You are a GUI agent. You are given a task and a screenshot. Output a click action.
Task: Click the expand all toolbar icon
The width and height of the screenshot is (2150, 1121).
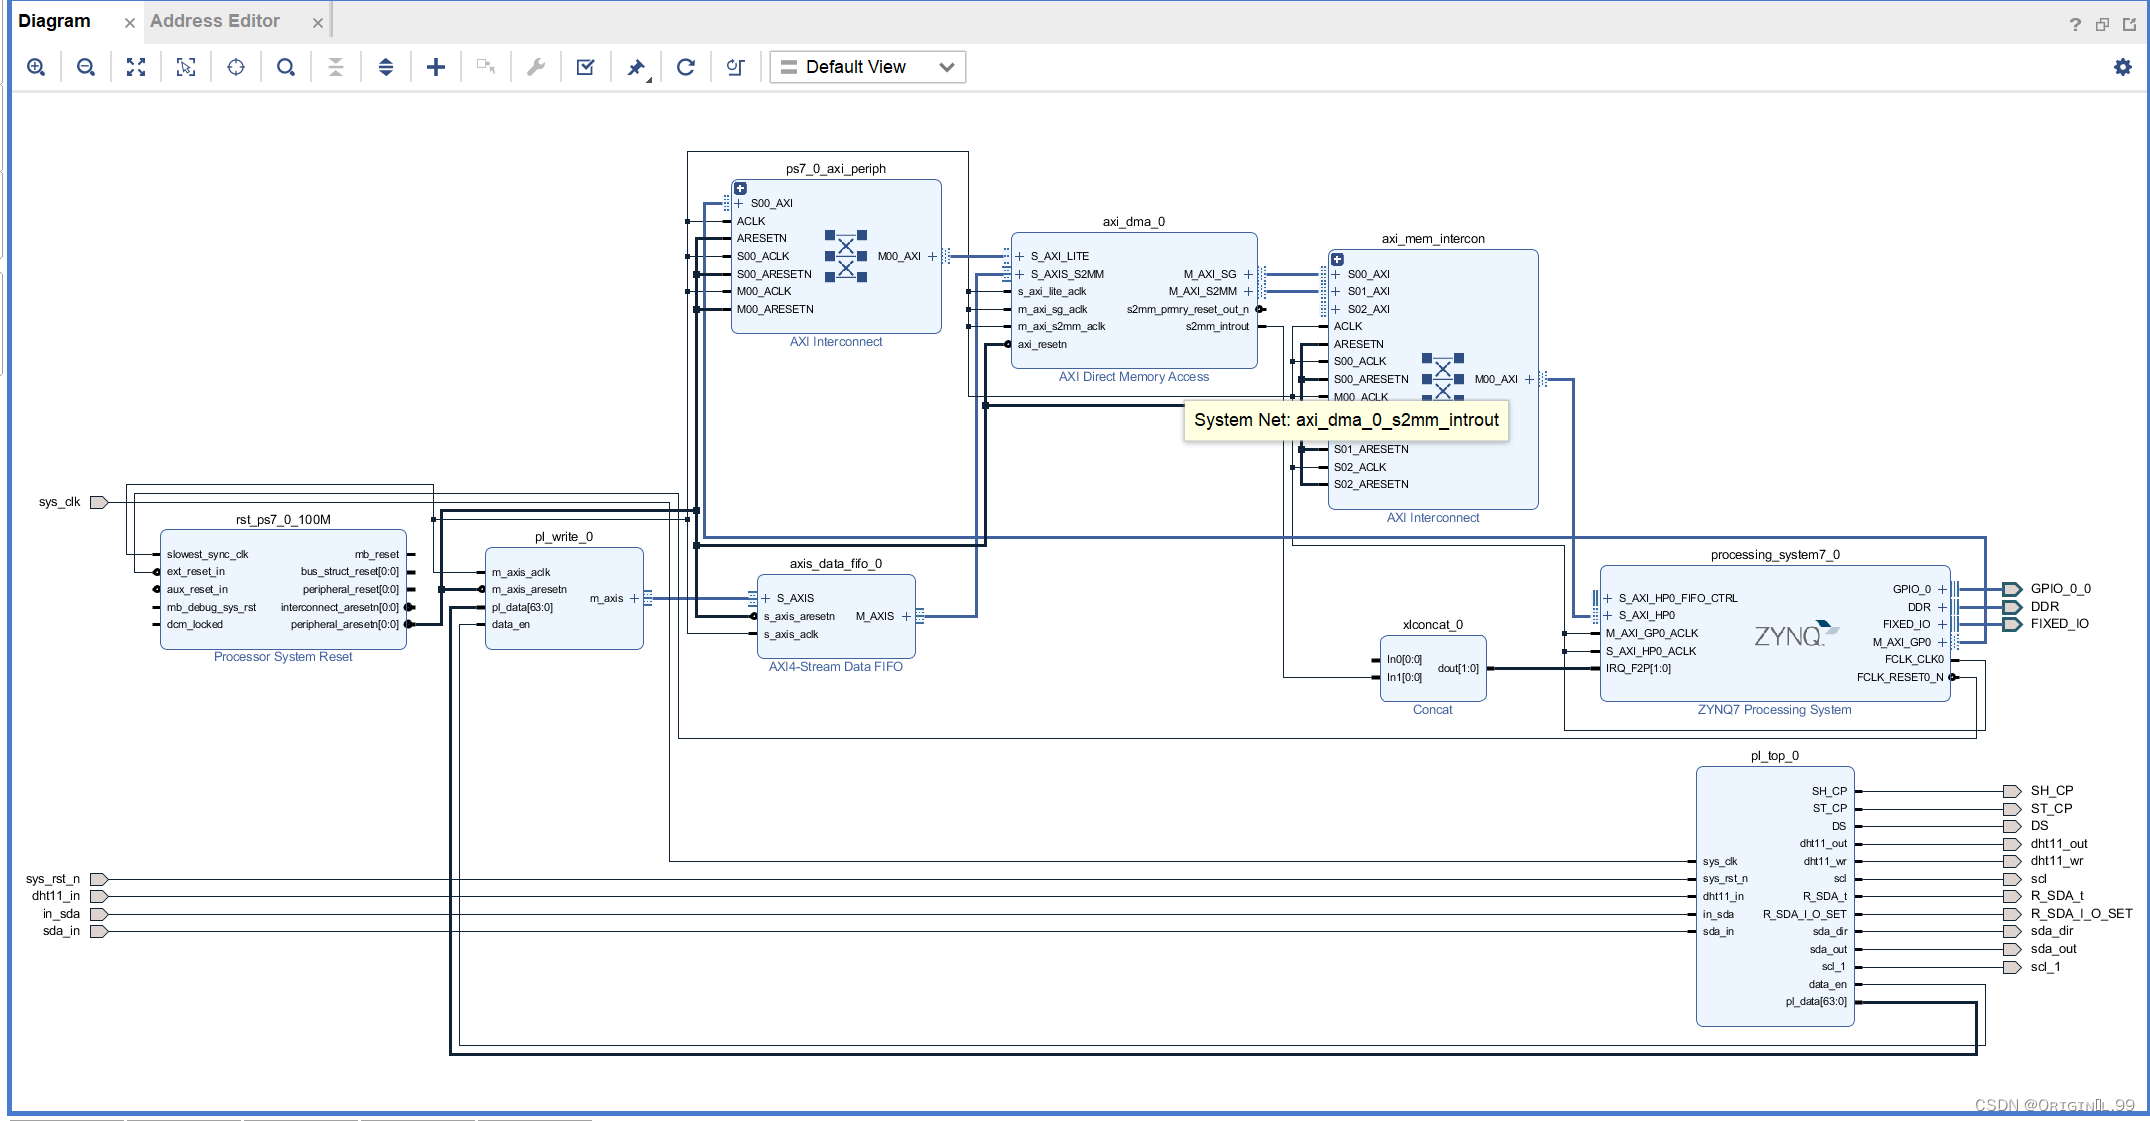[x=386, y=67]
